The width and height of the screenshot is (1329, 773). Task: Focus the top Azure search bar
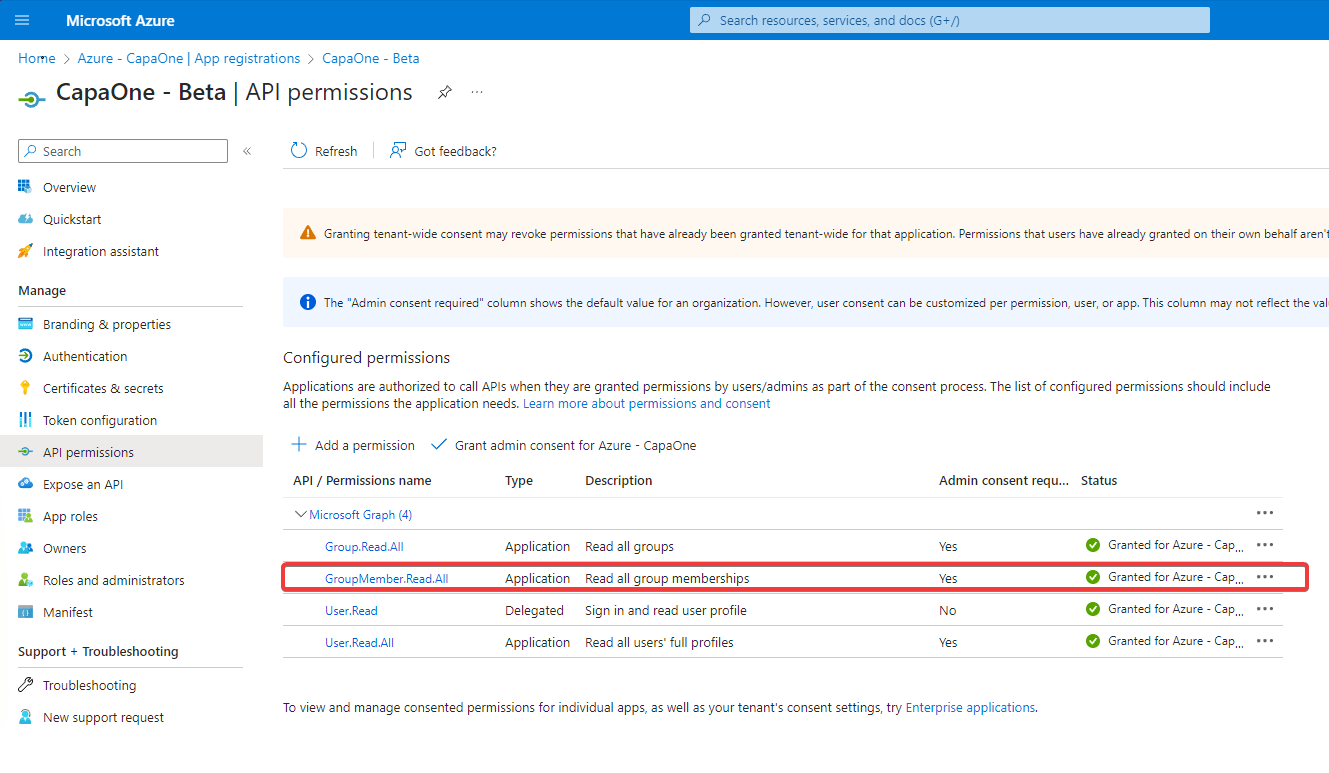[950, 20]
